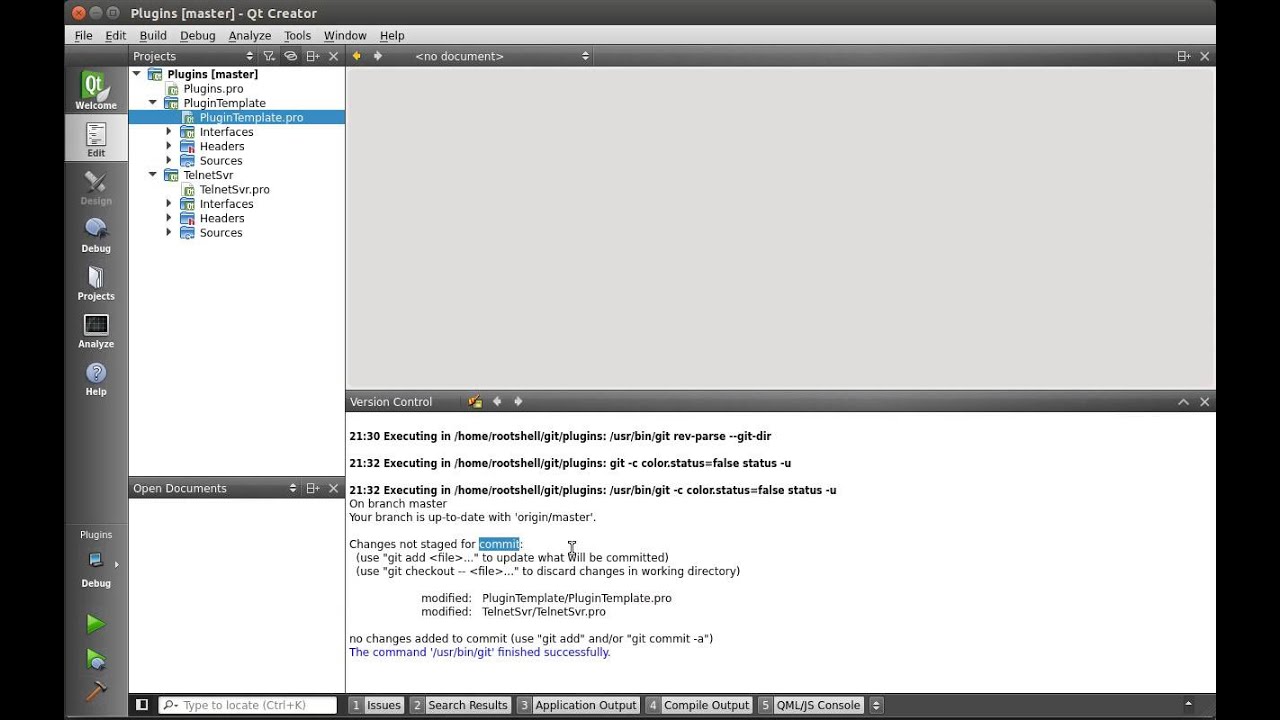Expand Sources under TelnetSvr
1280x720 pixels.
pyautogui.click(x=169, y=233)
